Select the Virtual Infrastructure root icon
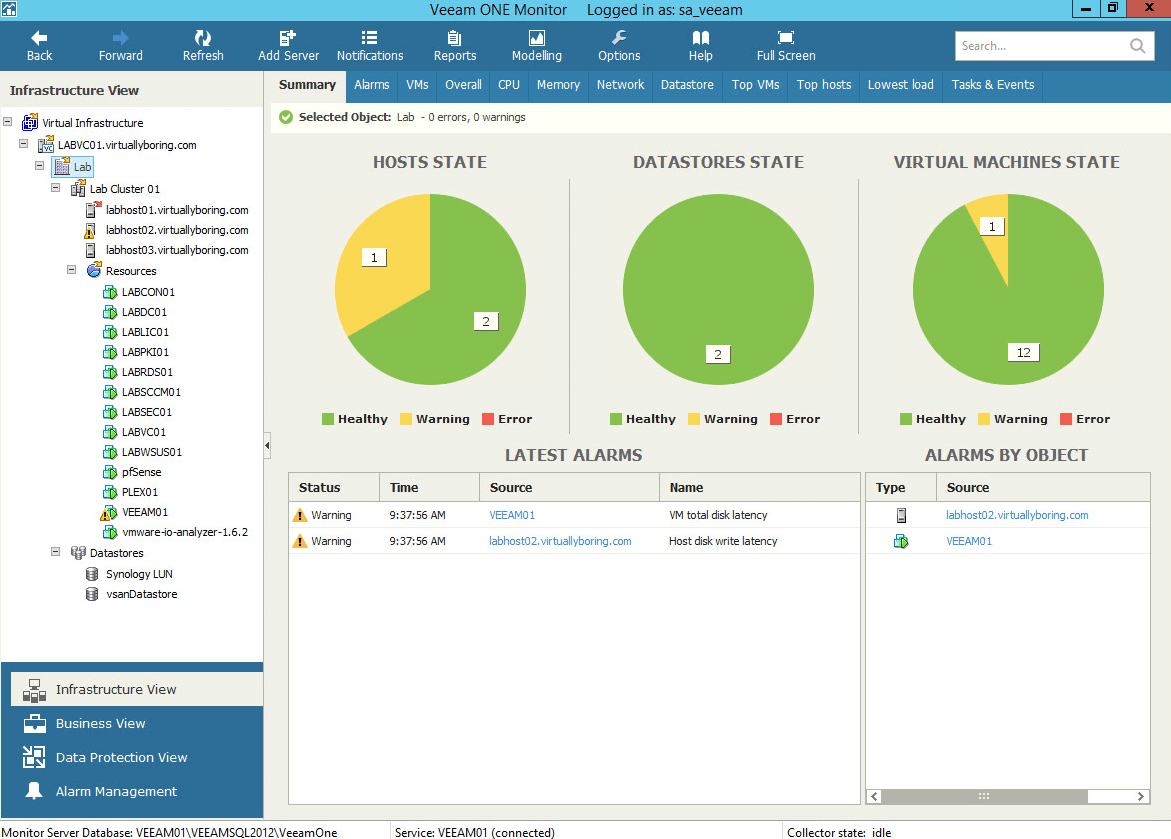1171x839 pixels. (x=30, y=123)
